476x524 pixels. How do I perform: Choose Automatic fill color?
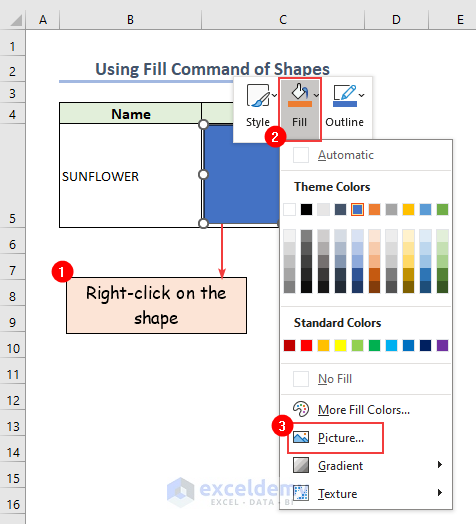coord(366,155)
